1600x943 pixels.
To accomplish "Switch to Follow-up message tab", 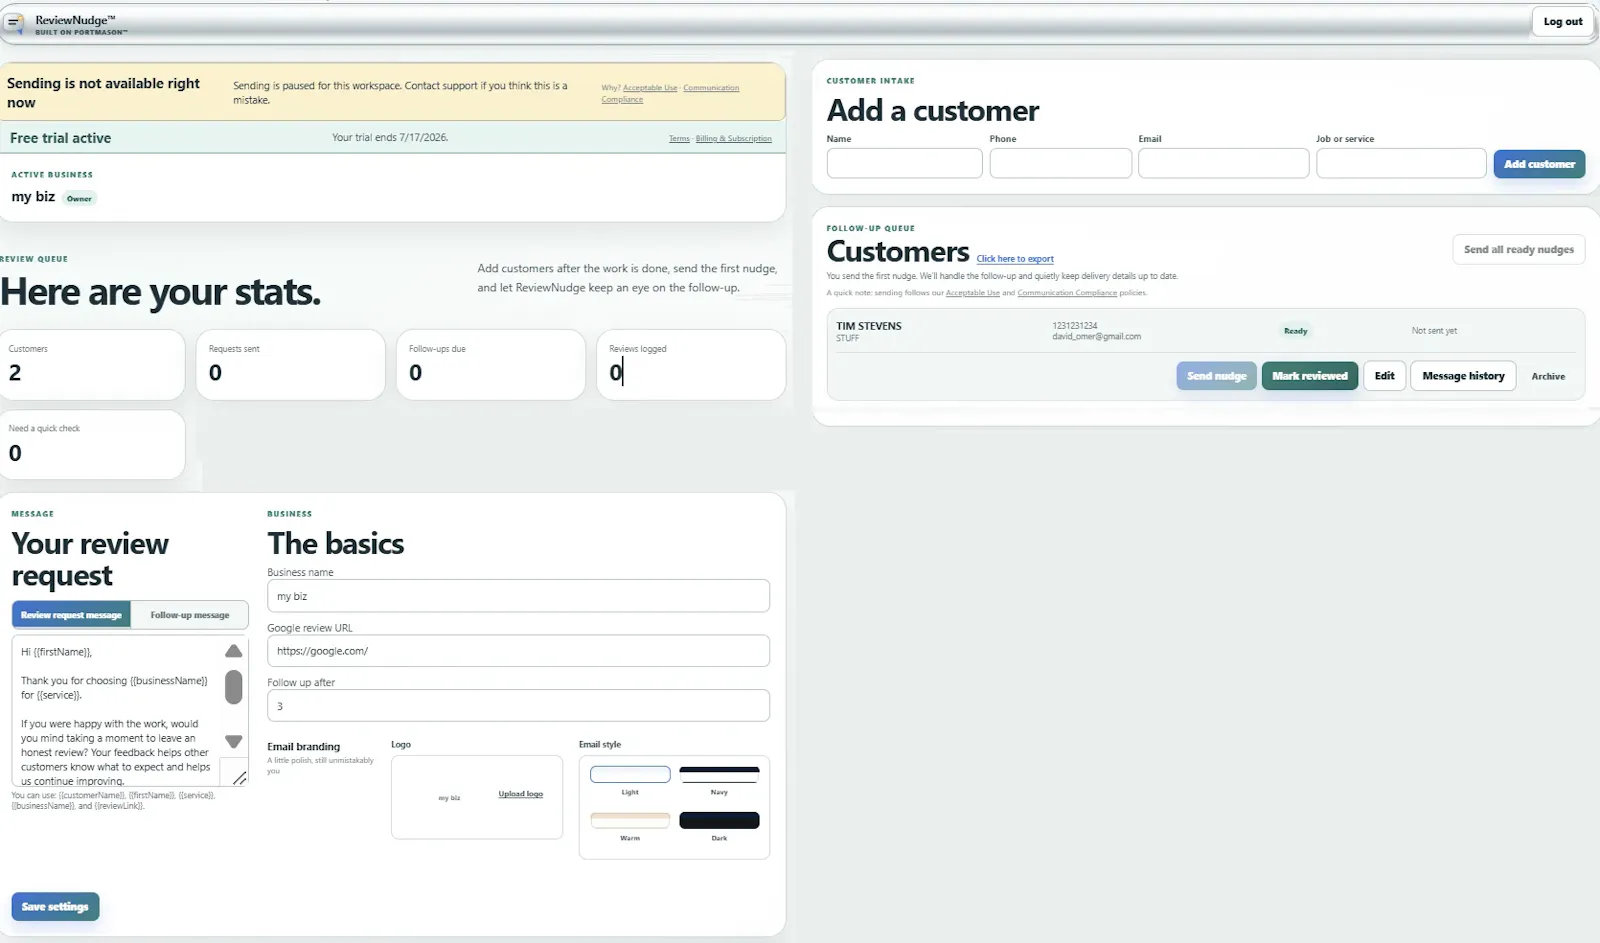I will tap(190, 615).
